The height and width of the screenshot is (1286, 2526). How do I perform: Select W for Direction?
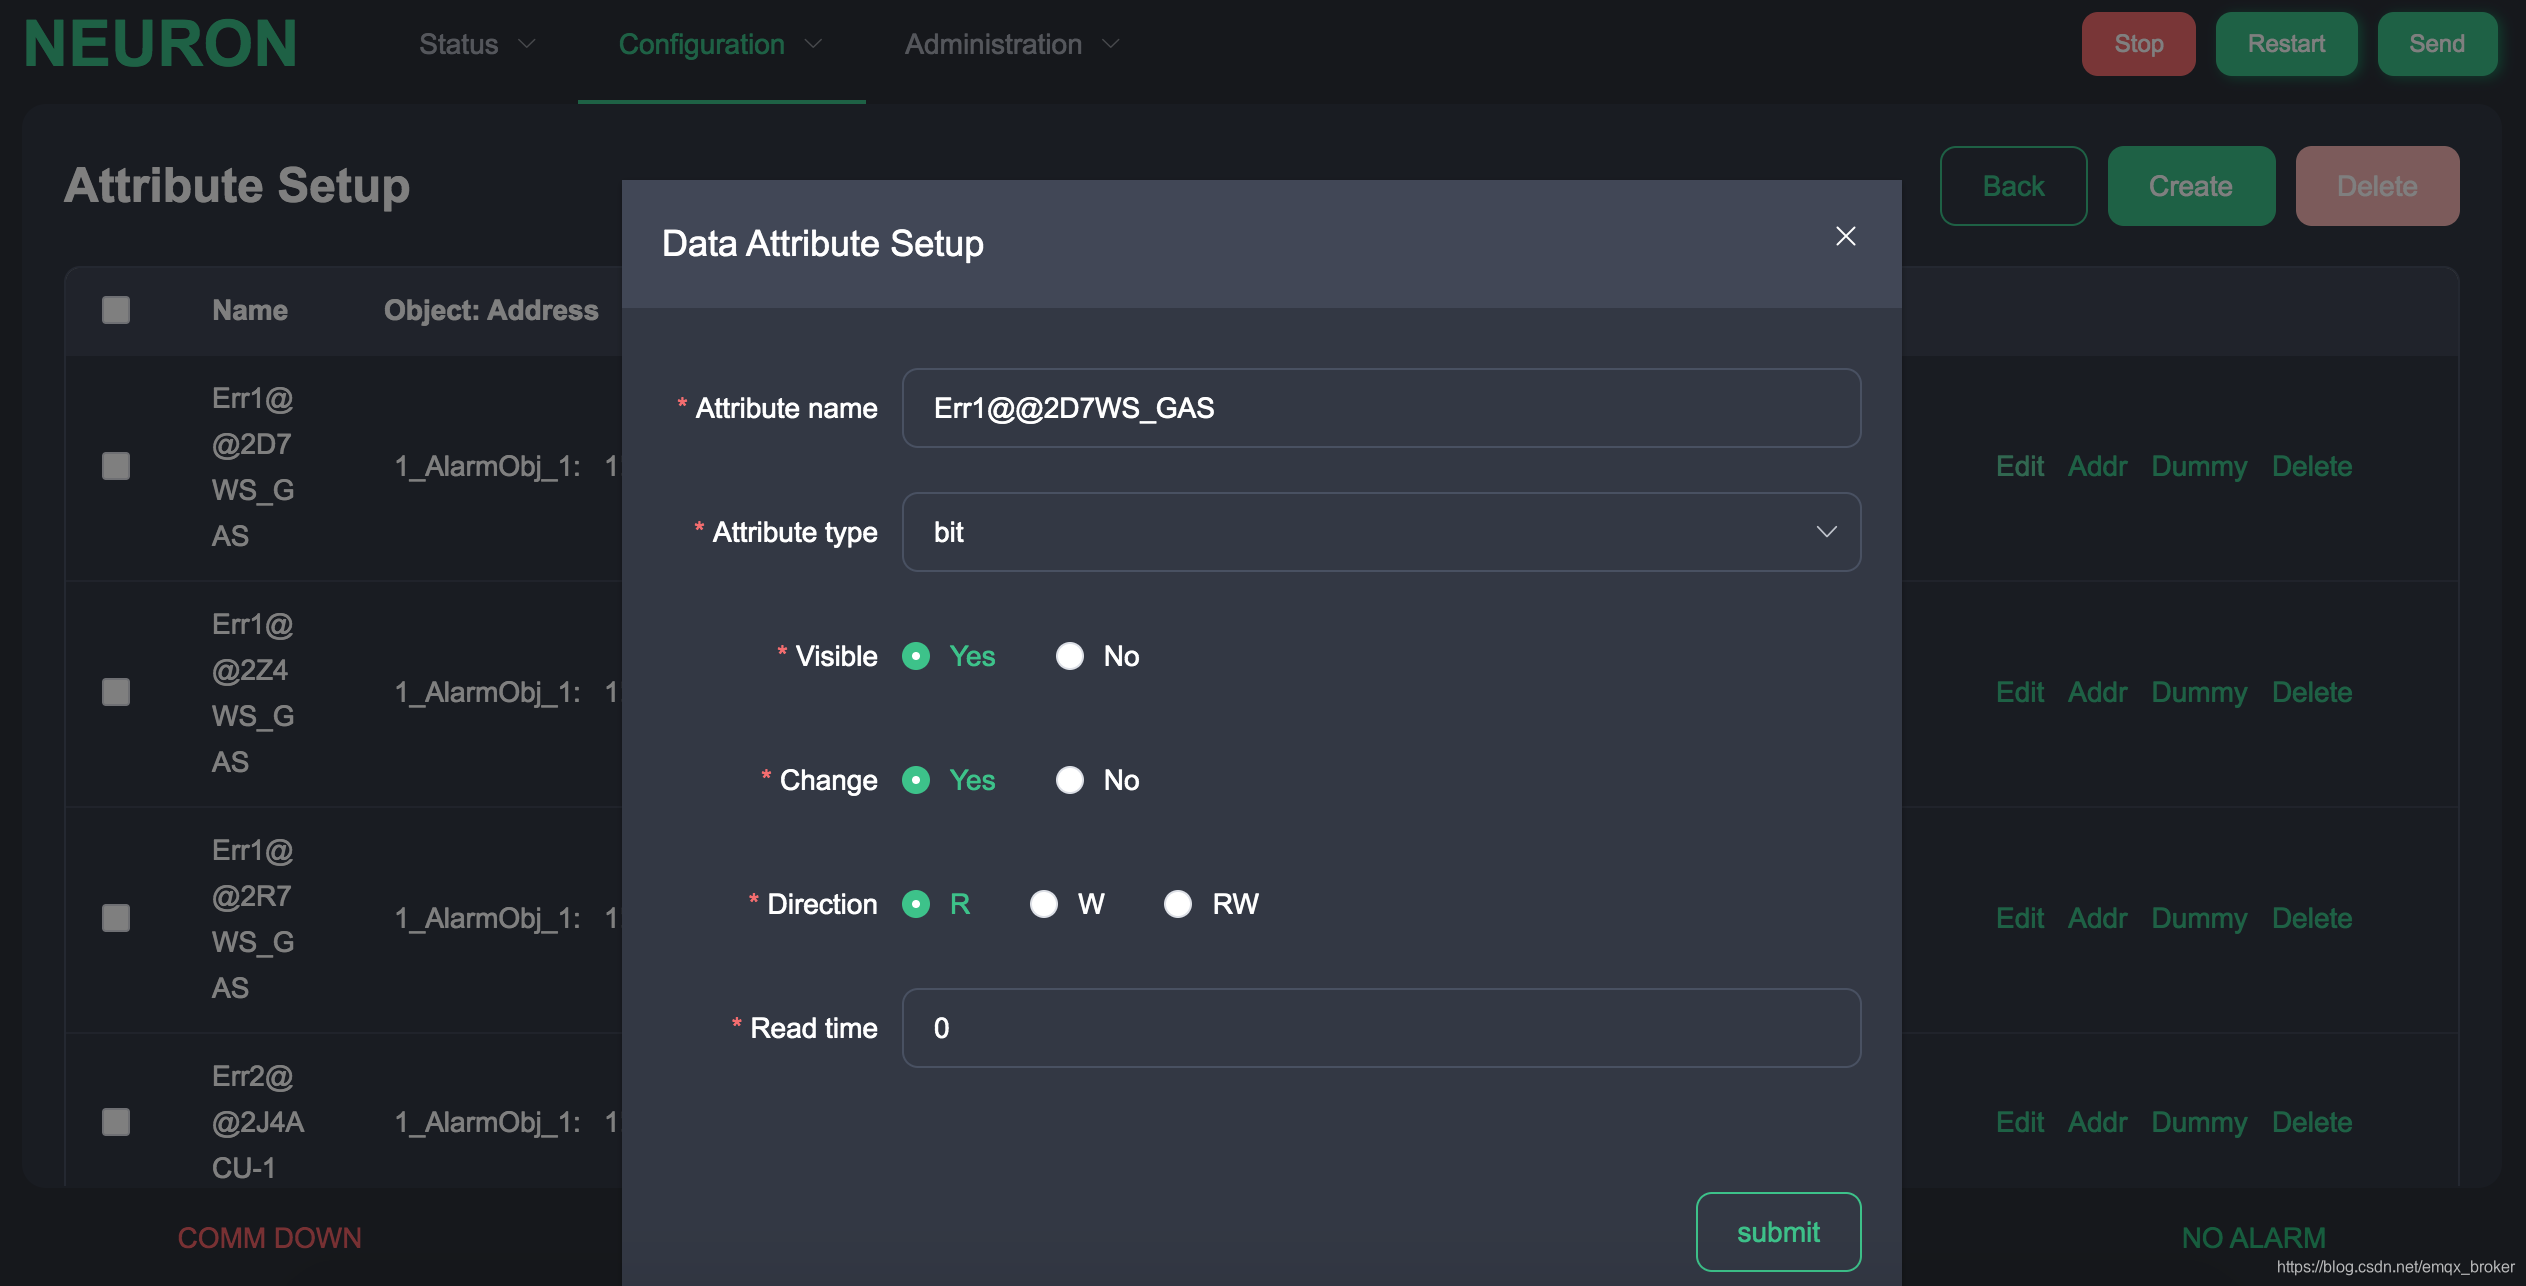pyautogui.click(x=1044, y=904)
